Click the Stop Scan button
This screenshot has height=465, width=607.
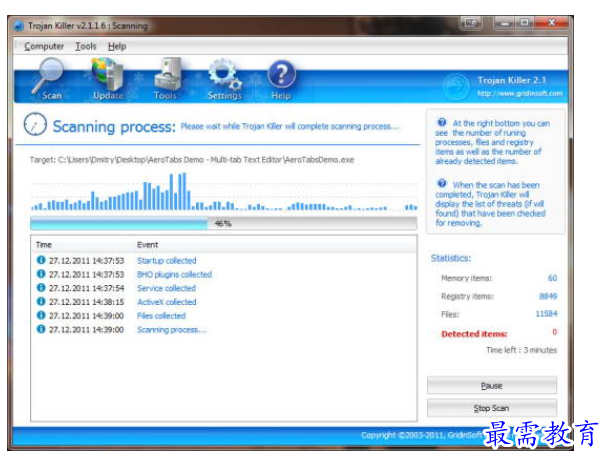point(492,408)
